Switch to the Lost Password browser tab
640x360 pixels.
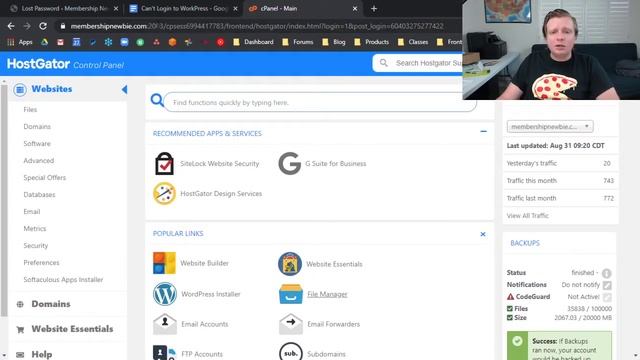point(64,9)
